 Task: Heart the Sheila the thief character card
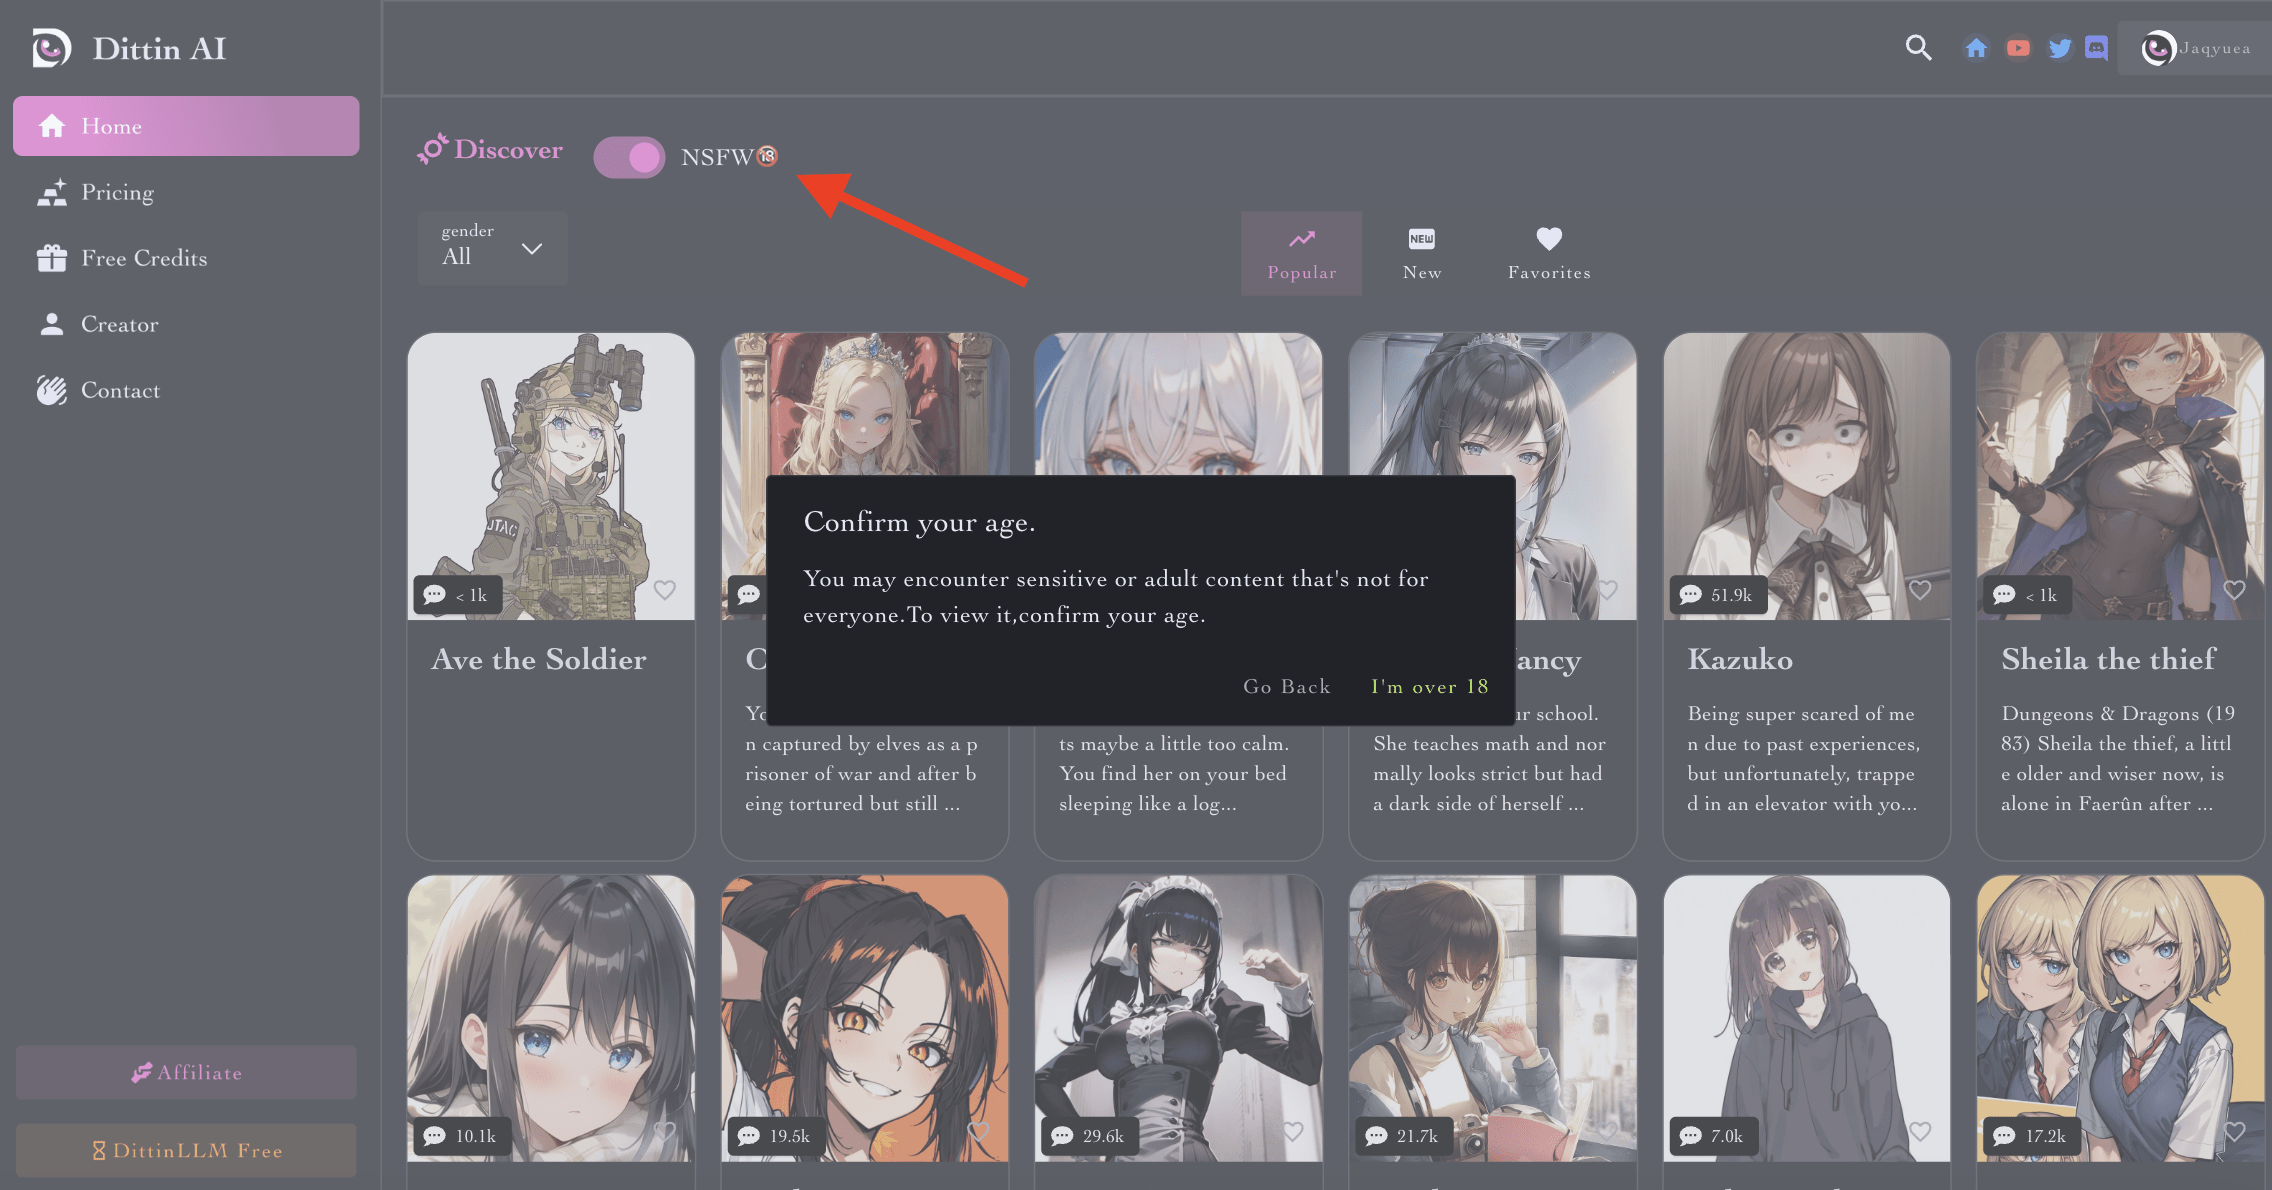point(2234,590)
